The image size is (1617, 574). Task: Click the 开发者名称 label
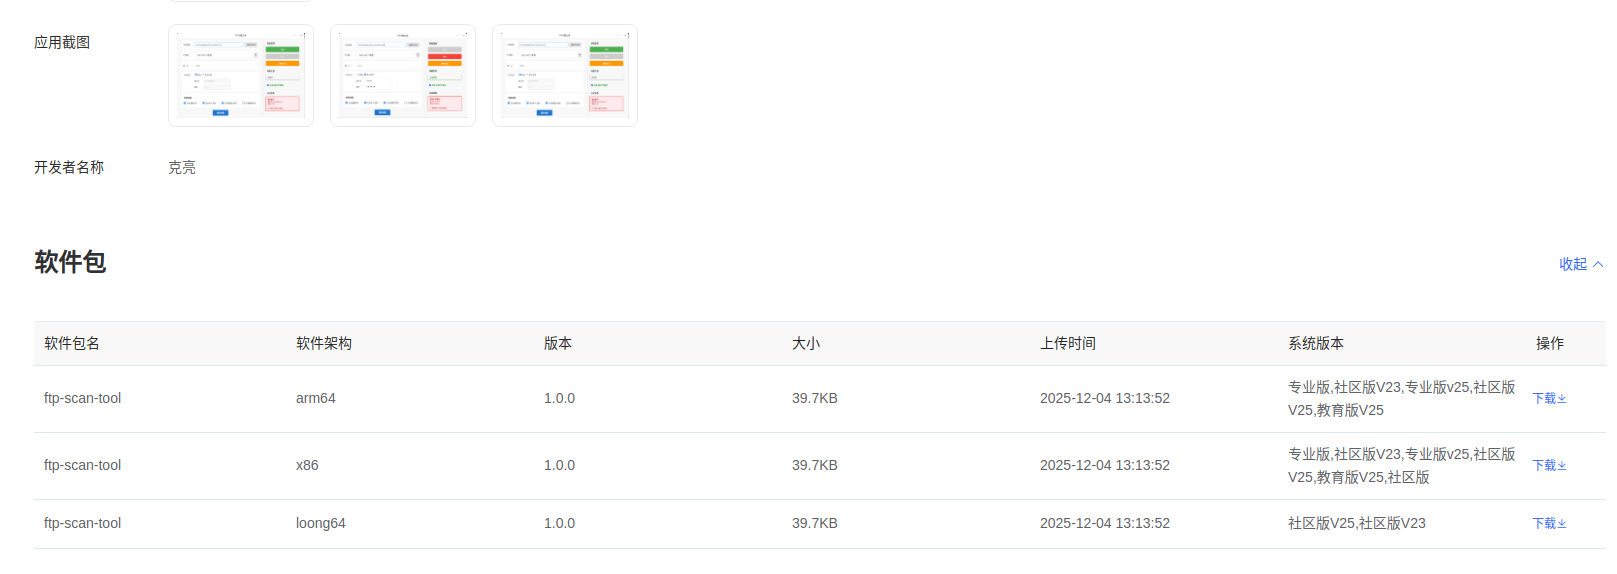[x=69, y=167]
